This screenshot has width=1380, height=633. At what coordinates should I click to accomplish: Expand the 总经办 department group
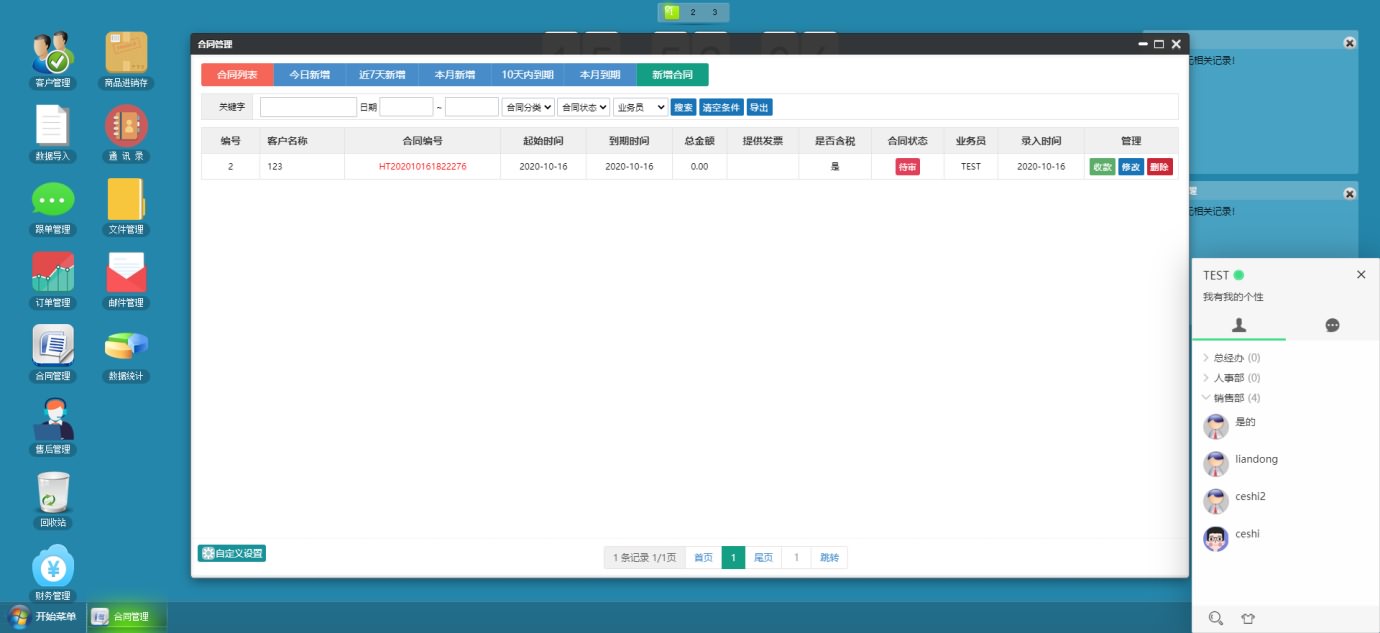point(1231,358)
